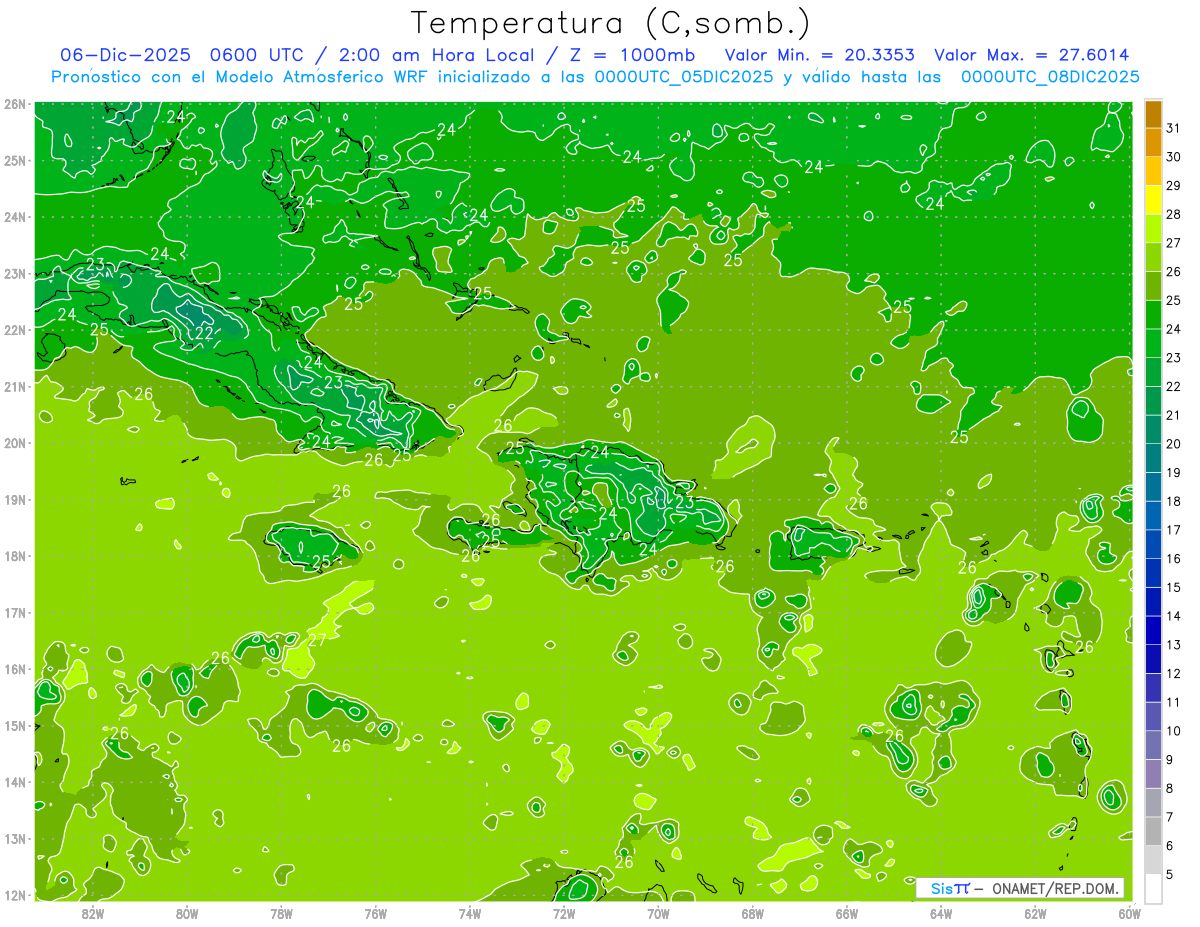Click the '11' color scale label
Image resolution: width=1200 pixels, height=927 pixels.
(1173, 702)
